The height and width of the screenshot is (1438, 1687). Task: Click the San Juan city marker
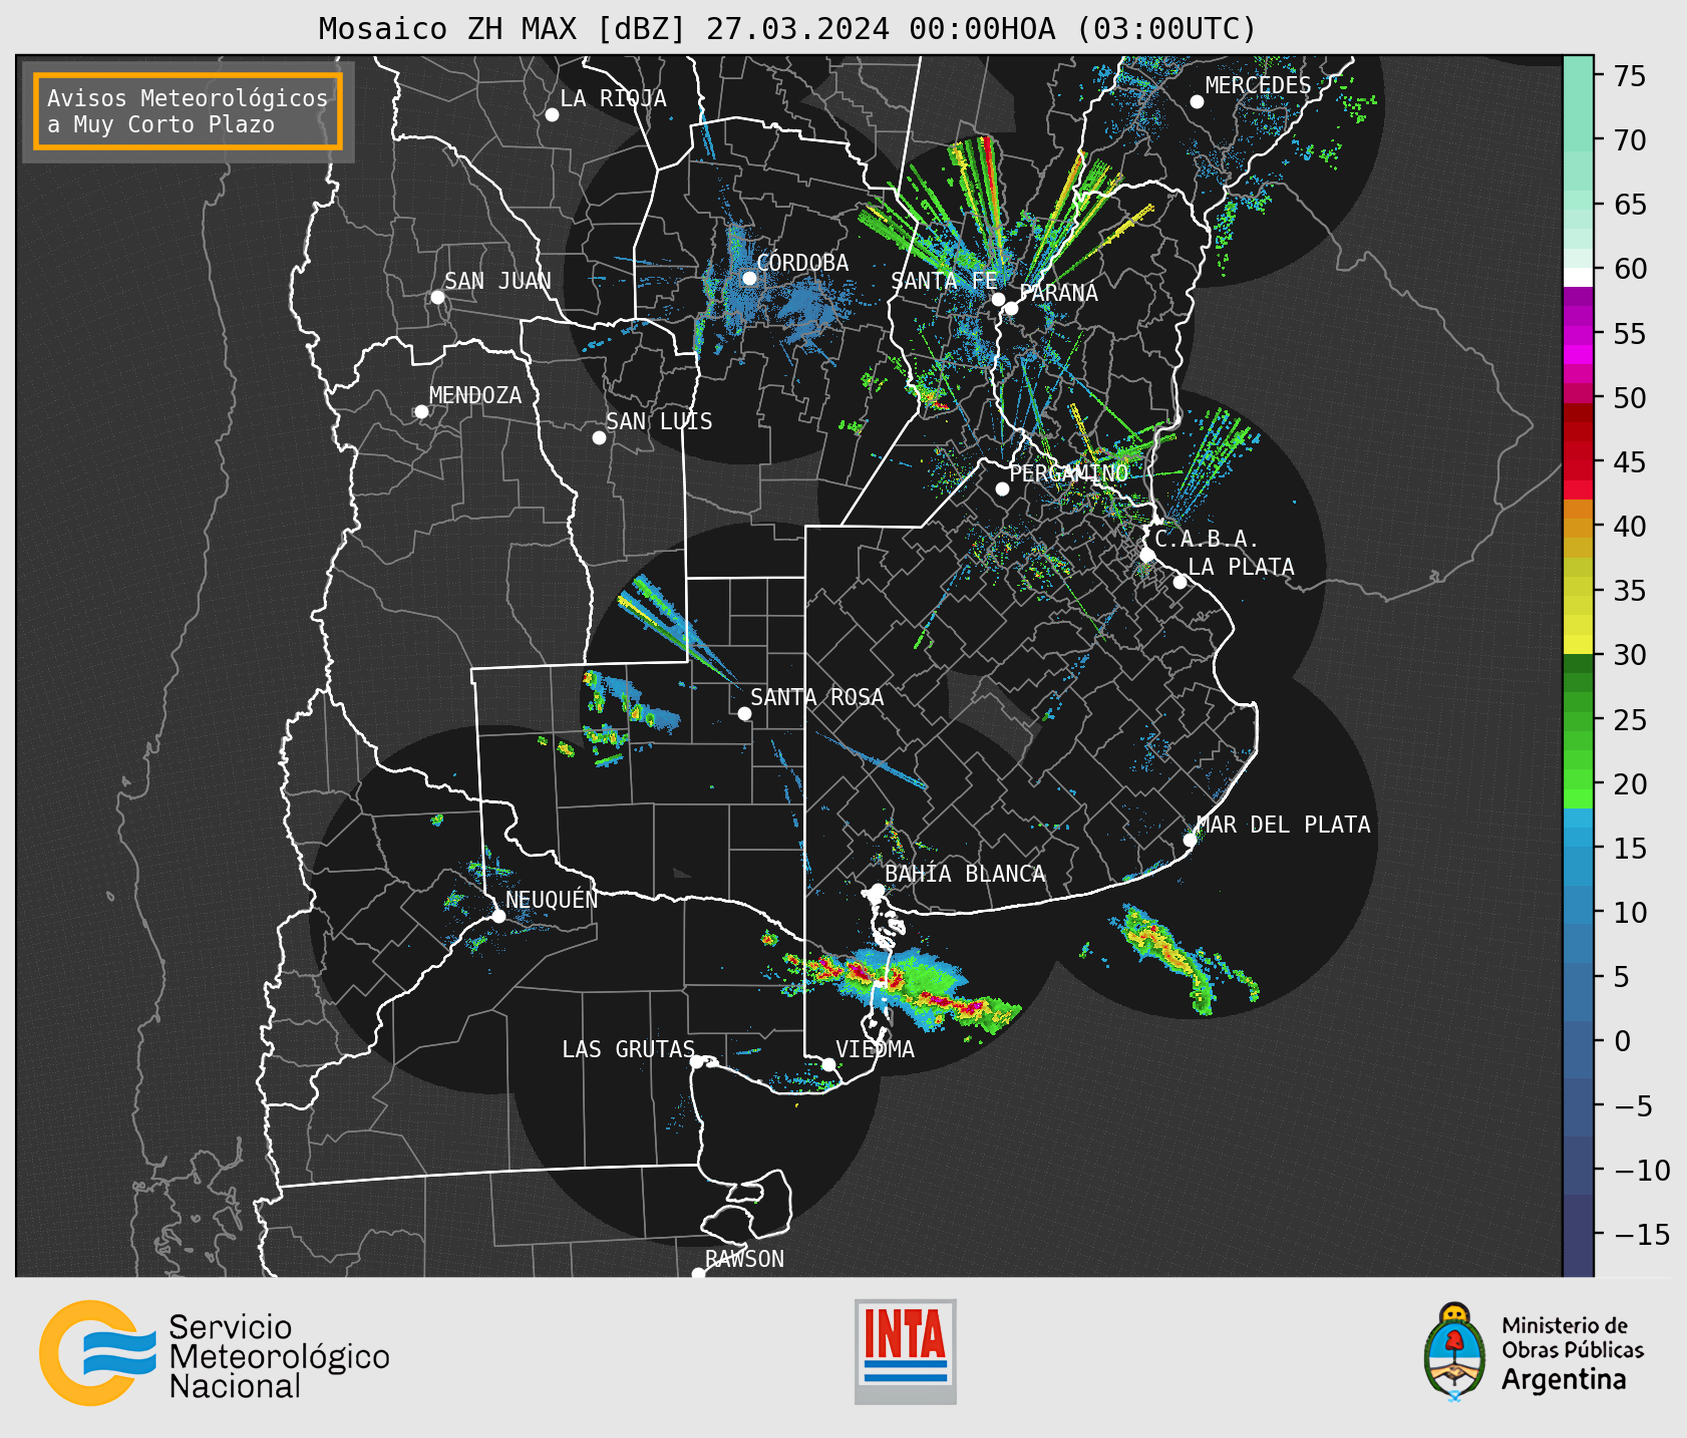click(x=437, y=297)
